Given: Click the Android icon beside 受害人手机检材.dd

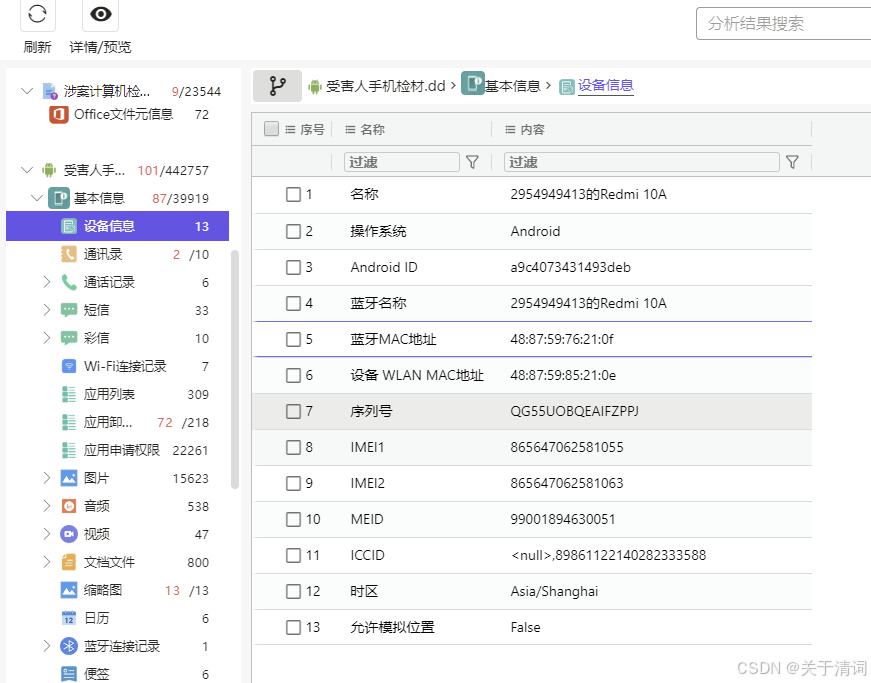Looking at the screenshot, I should click(x=315, y=87).
